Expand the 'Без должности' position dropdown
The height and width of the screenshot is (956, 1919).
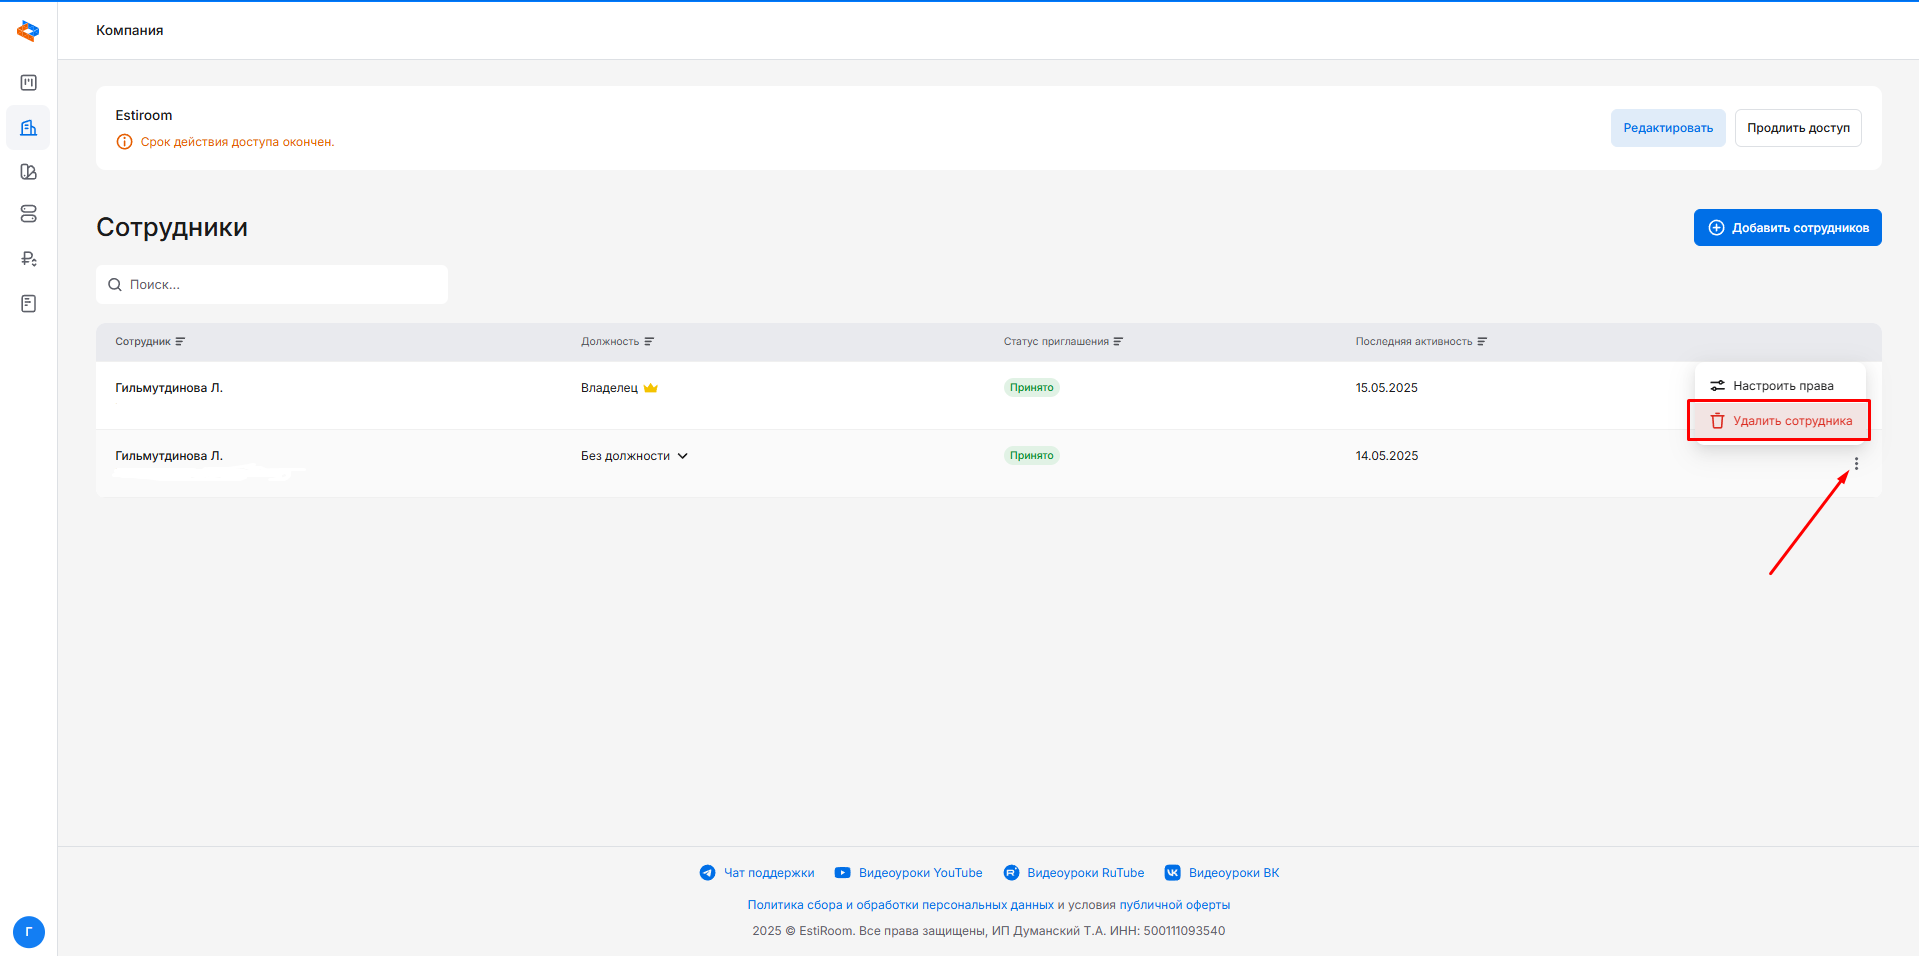[x=634, y=456]
